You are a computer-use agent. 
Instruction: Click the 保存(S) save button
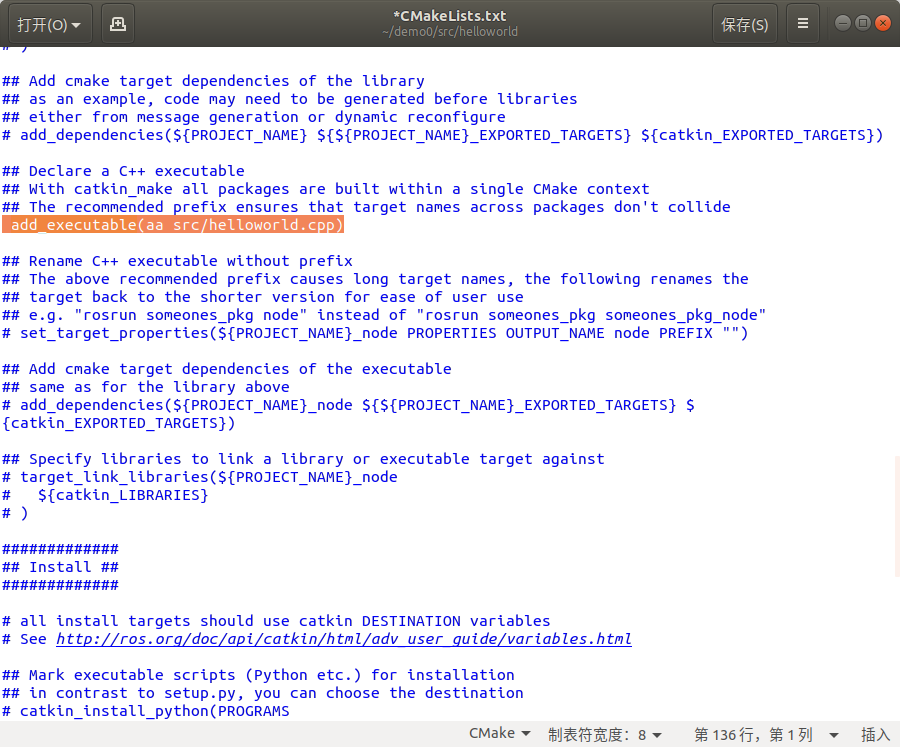(x=744, y=23)
